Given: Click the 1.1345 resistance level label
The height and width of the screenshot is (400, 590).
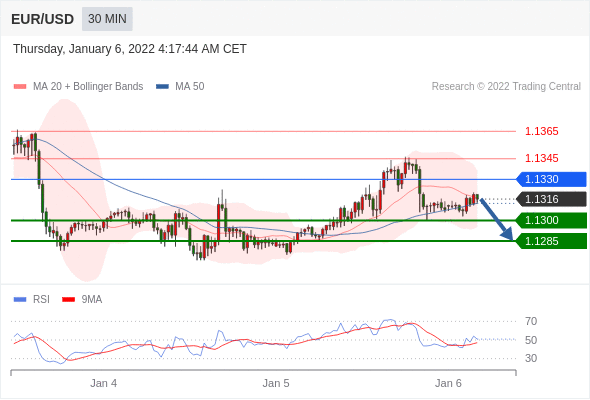Looking at the screenshot, I should 541,158.
